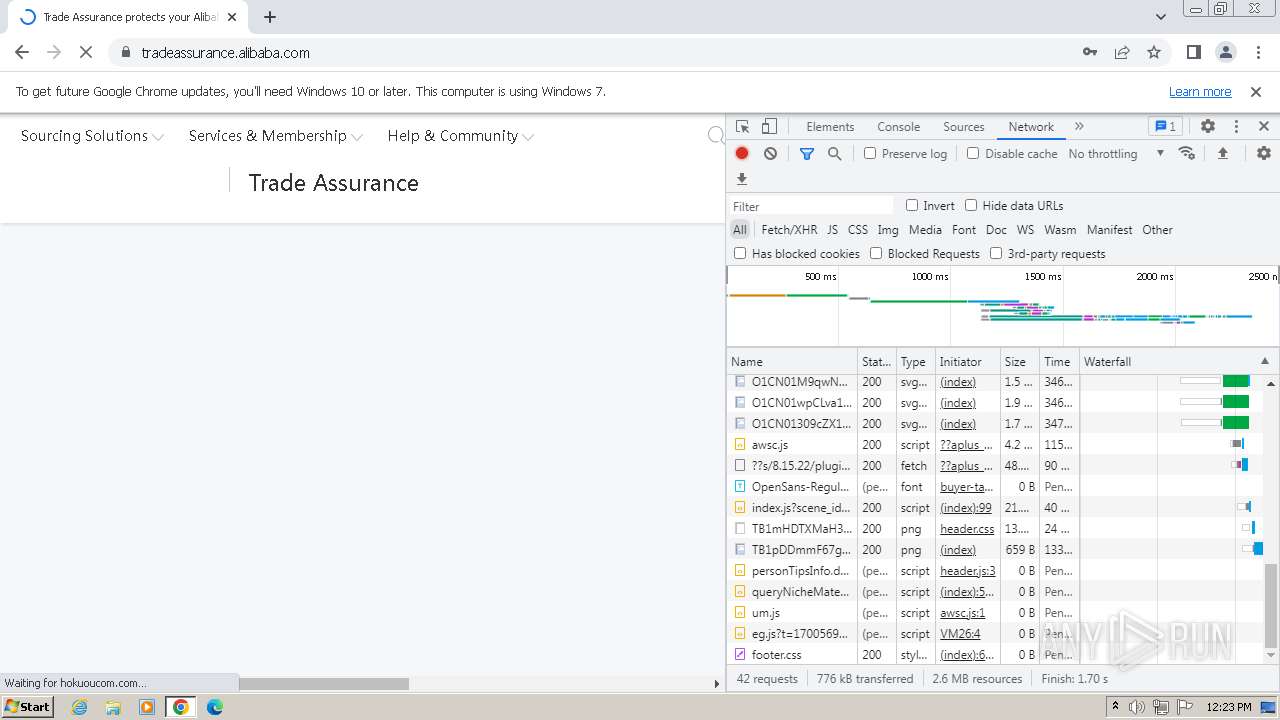Screen dimensions: 1280x720
Task: Open the No throttling dropdown
Action: point(1116,154)
